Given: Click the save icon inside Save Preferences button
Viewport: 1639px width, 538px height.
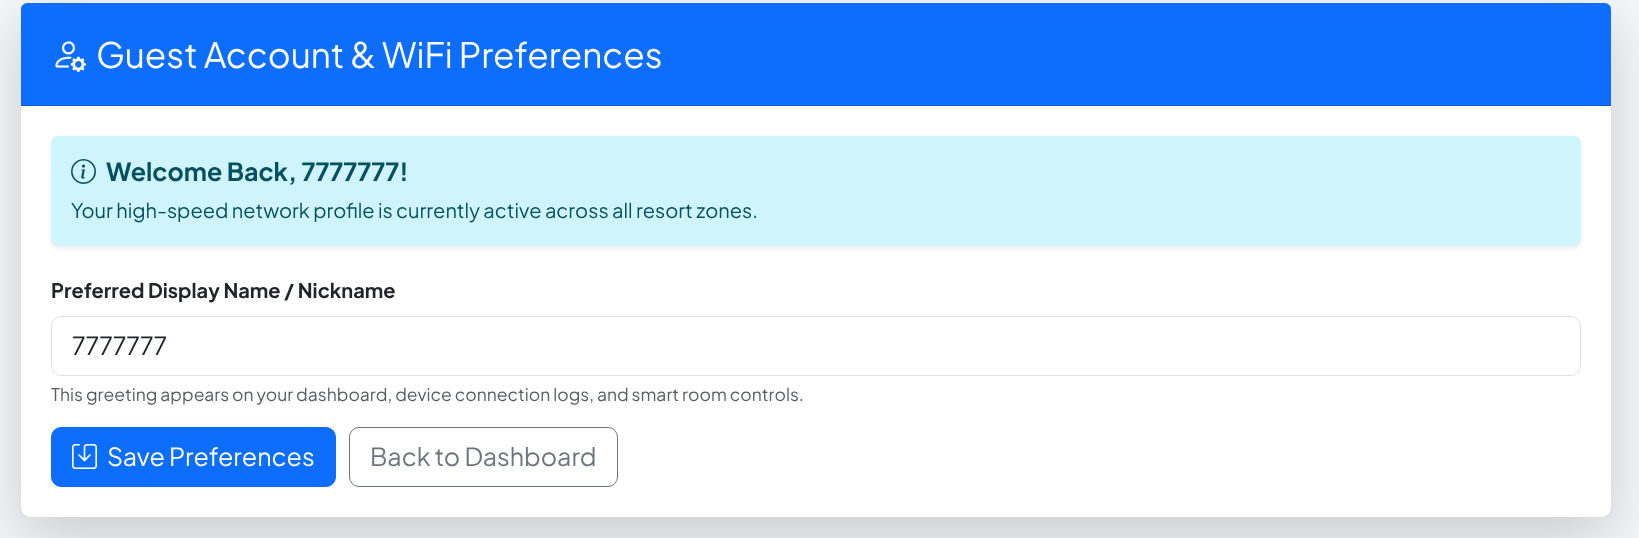Looking at the screenshot, I should point(84,457).
